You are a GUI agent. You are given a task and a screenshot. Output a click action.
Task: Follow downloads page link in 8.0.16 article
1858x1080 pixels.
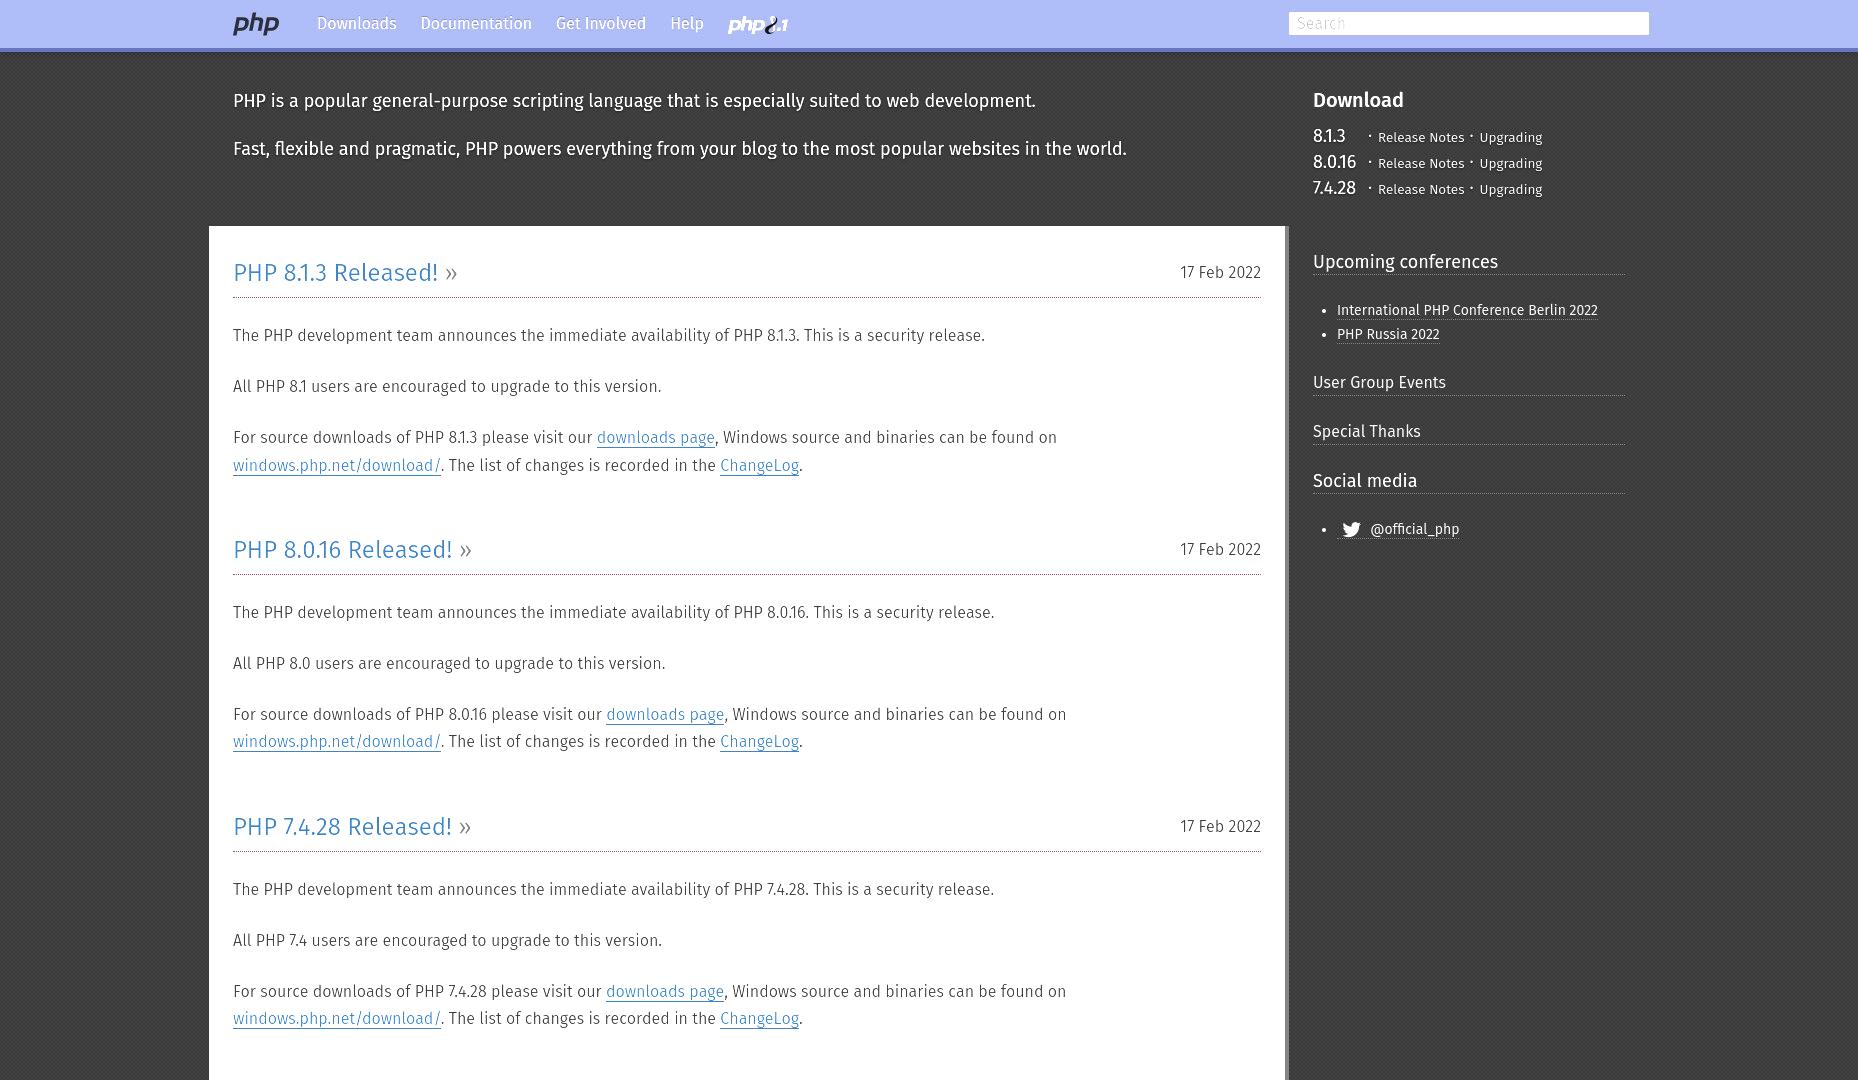coord(665,715)
